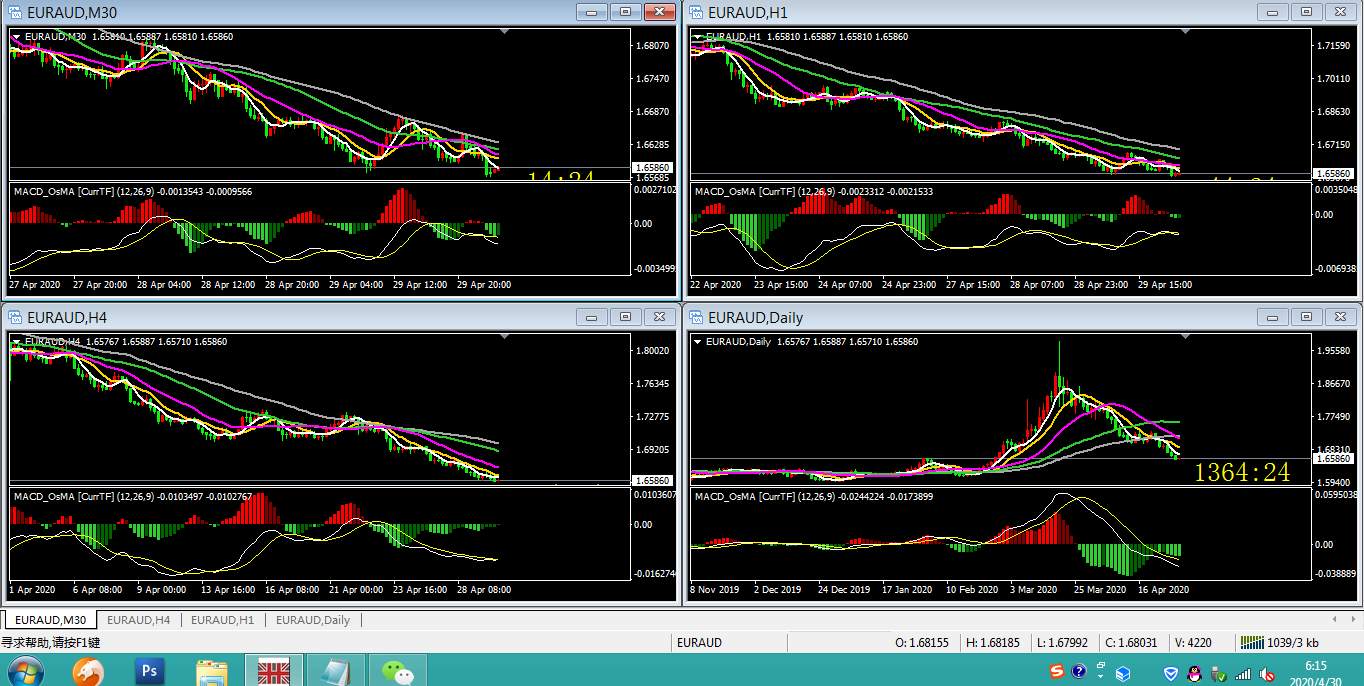Open WeChat from the taskbar
Screen dimensions: 1364x686
coord(398,671)
